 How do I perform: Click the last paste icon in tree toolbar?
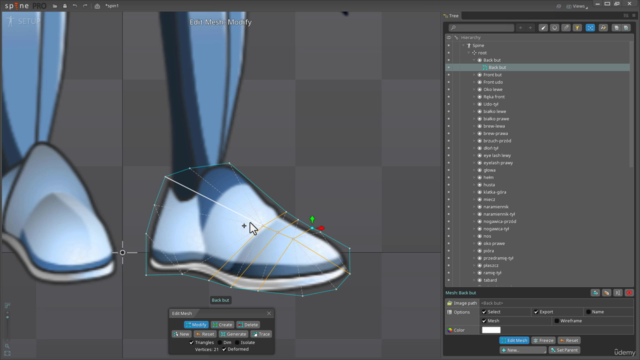(626, 28)
